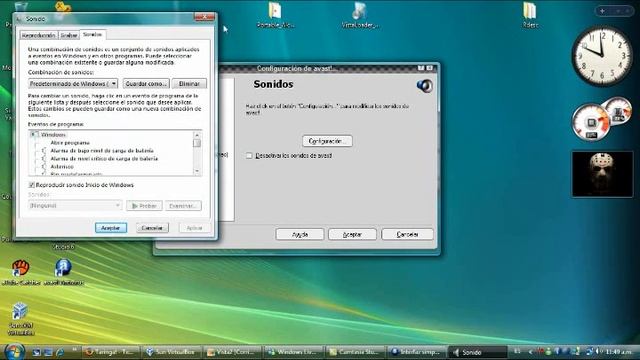Close the Sonido dialog window
This screenshot has width=640, height=360.
[x=204, y=17]
